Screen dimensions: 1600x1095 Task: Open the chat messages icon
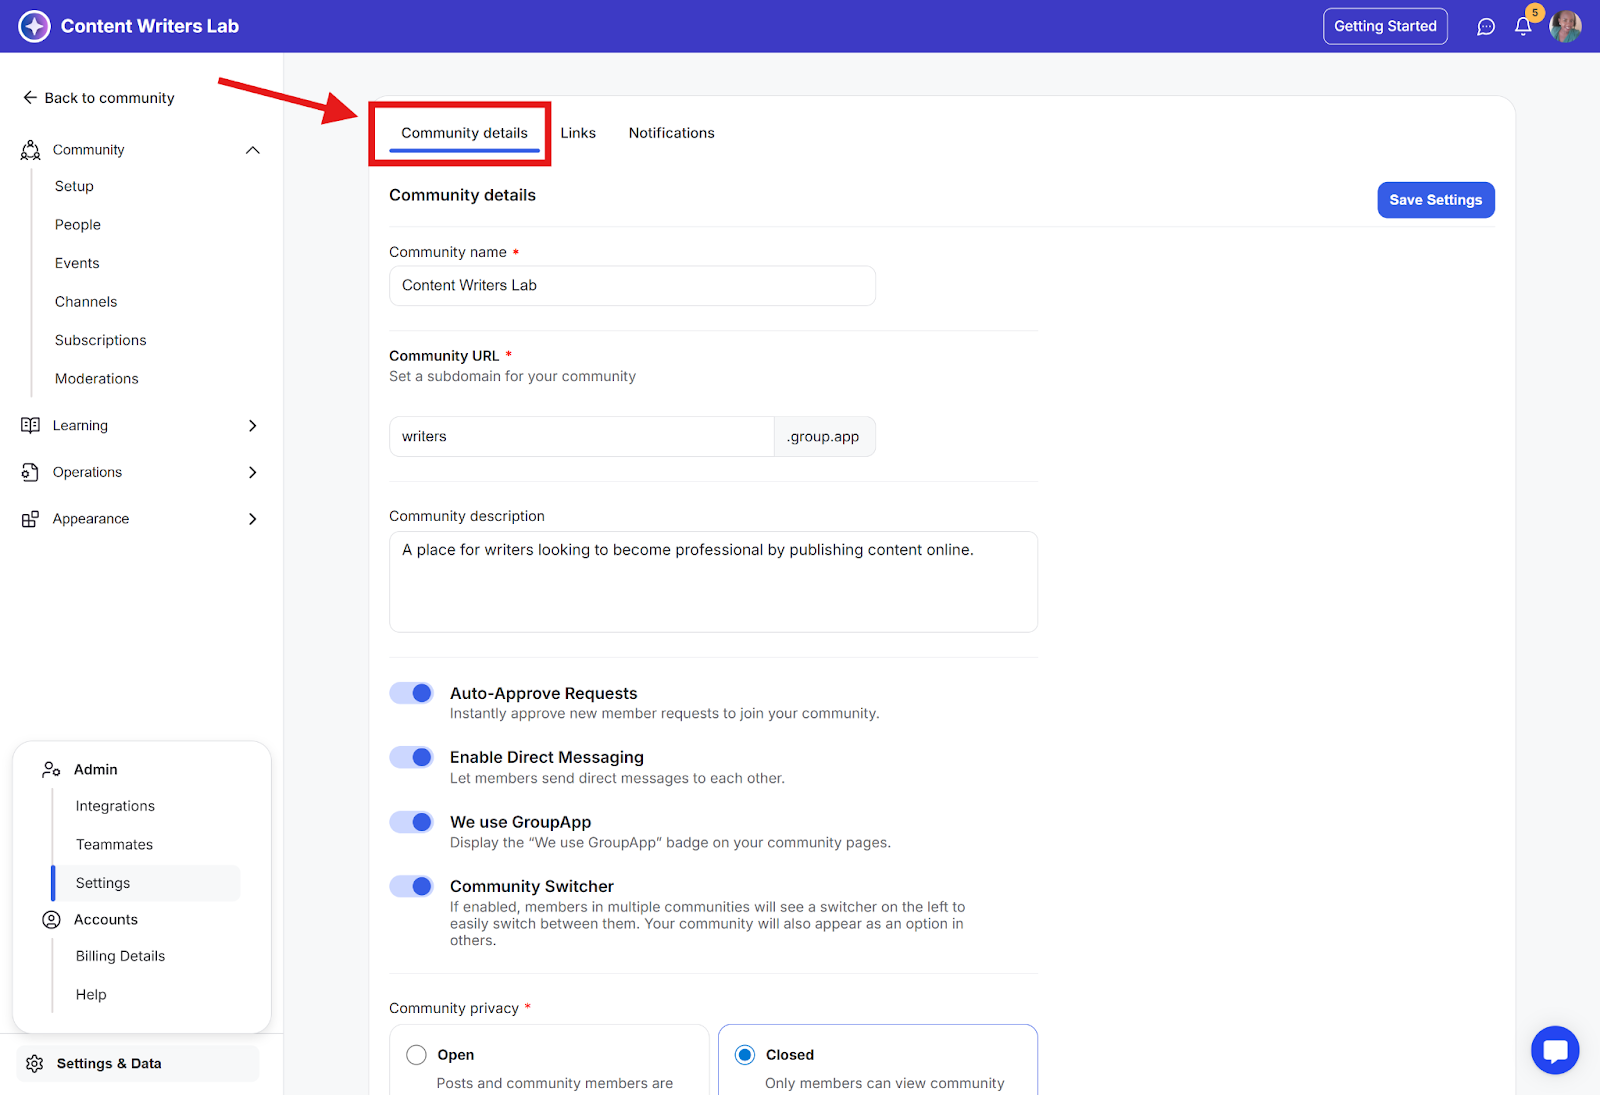point(1486,27)
